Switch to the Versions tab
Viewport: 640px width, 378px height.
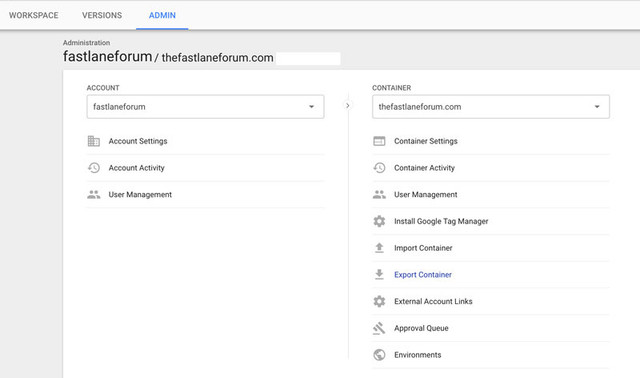click(102, 16)
